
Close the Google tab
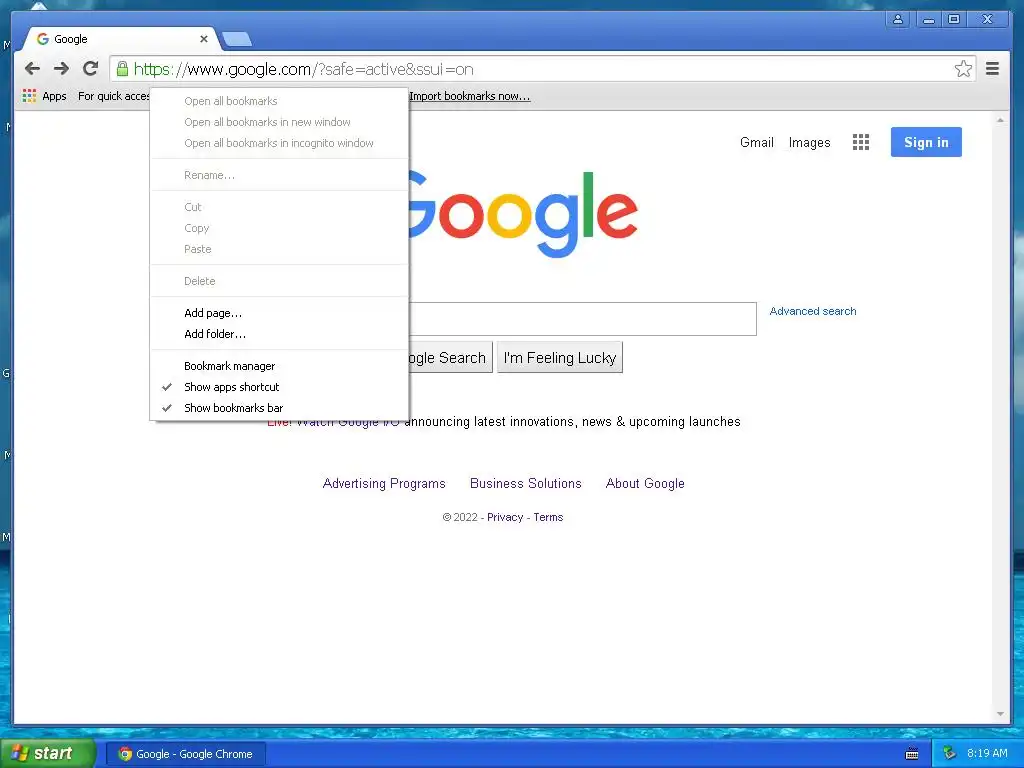tap(204, 39)
